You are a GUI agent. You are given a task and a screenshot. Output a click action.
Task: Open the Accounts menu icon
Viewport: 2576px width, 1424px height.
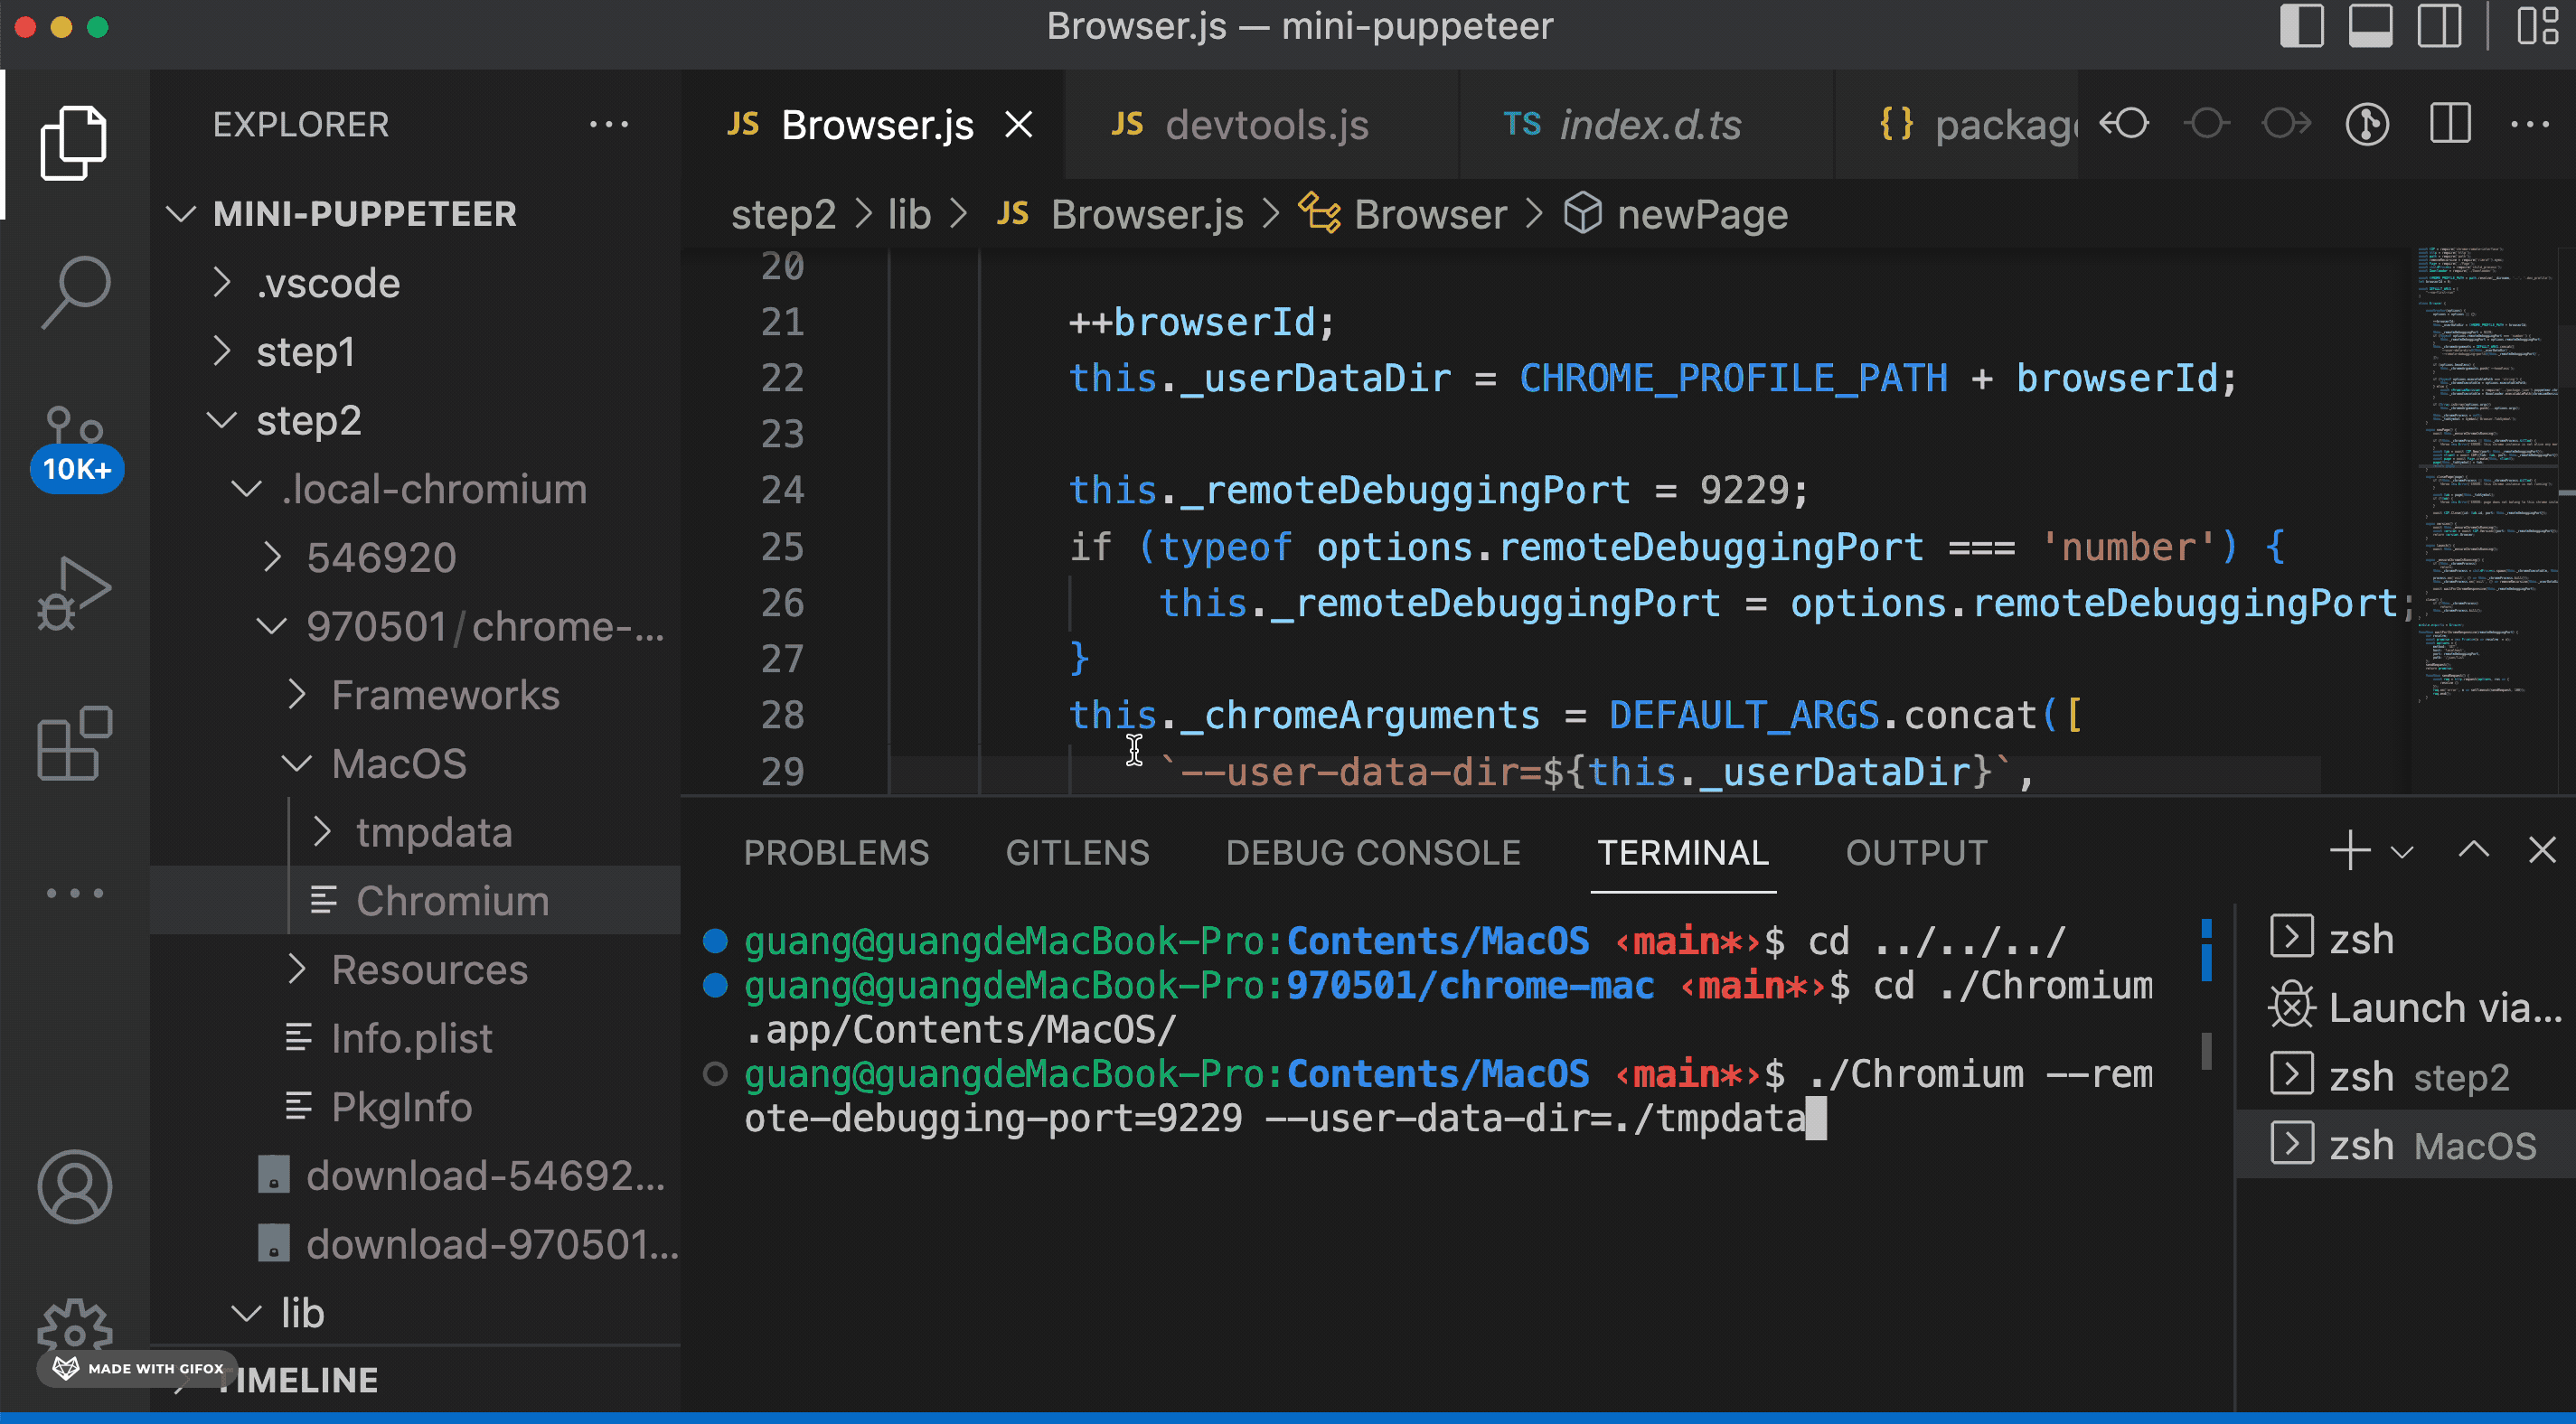pos(75,1186)
